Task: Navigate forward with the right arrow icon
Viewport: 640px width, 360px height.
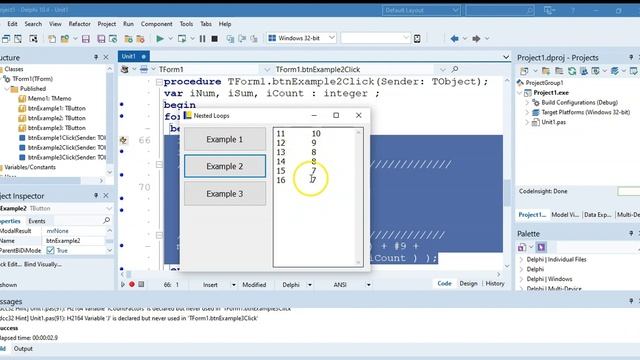Action: [476, 39]
